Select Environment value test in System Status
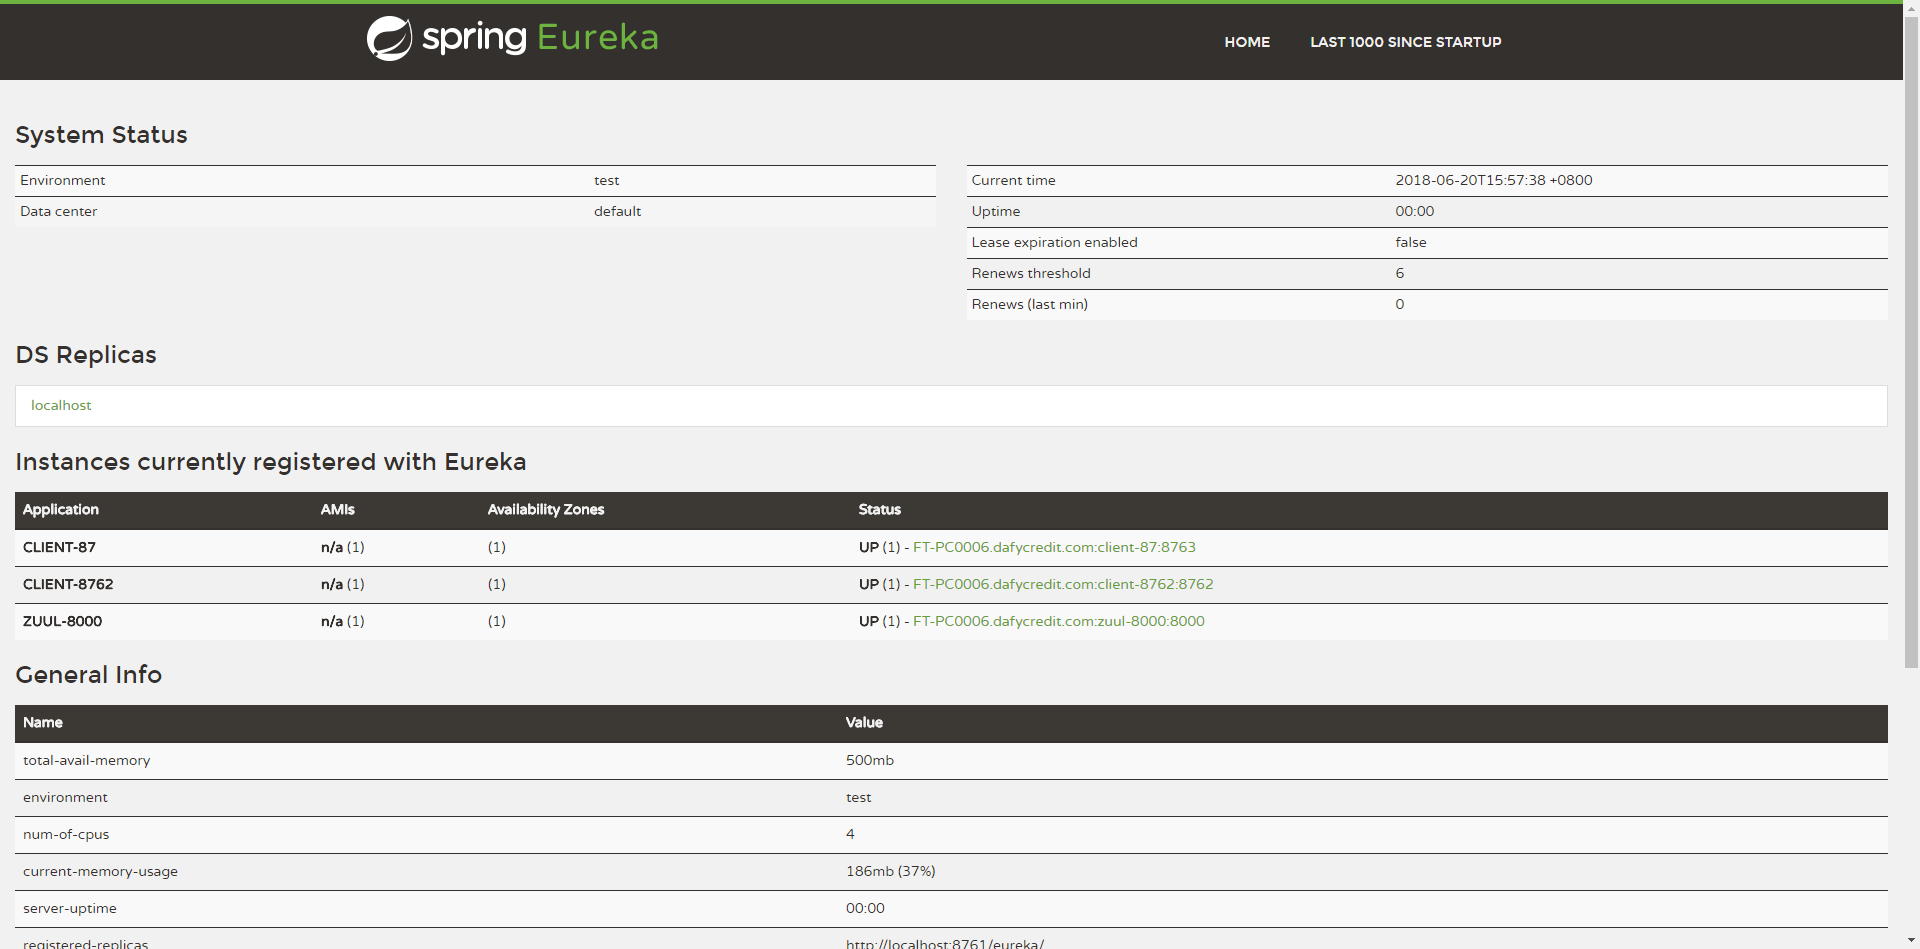 (607, 180)
